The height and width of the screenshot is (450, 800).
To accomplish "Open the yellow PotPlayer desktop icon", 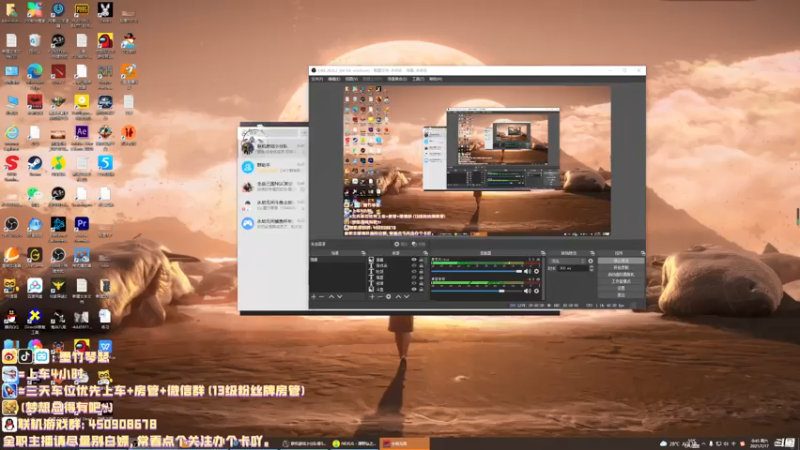I will click(x=82, y=102).
